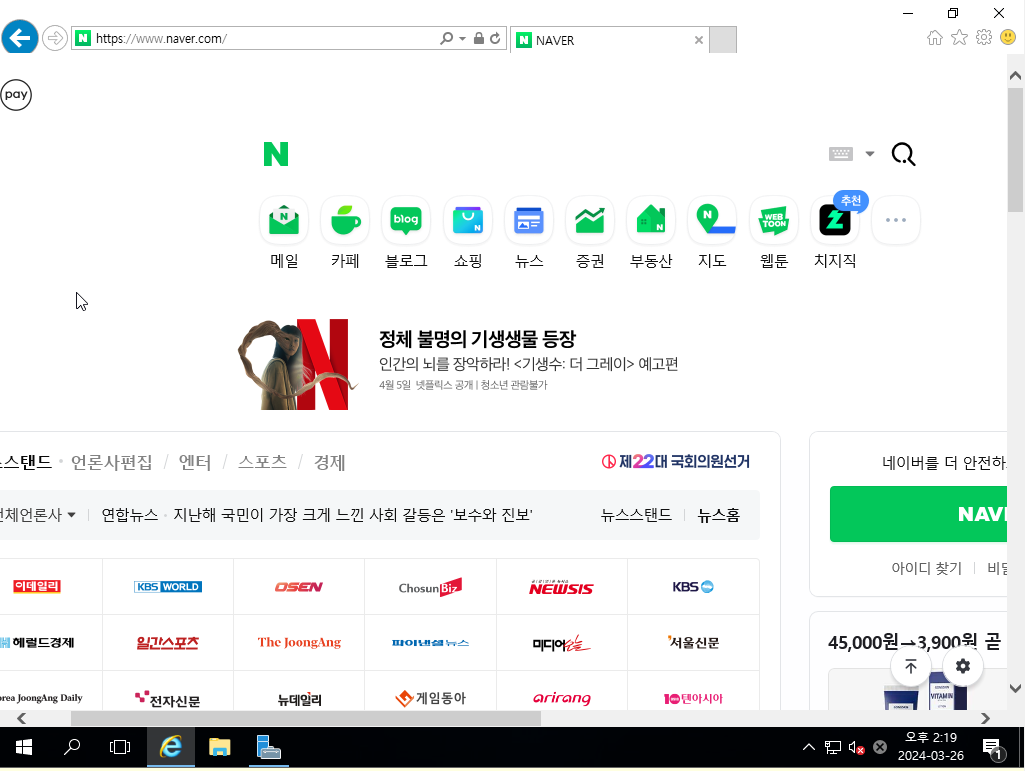
Task: Open browser Tools gear icon
Action: tap(984, 37)
